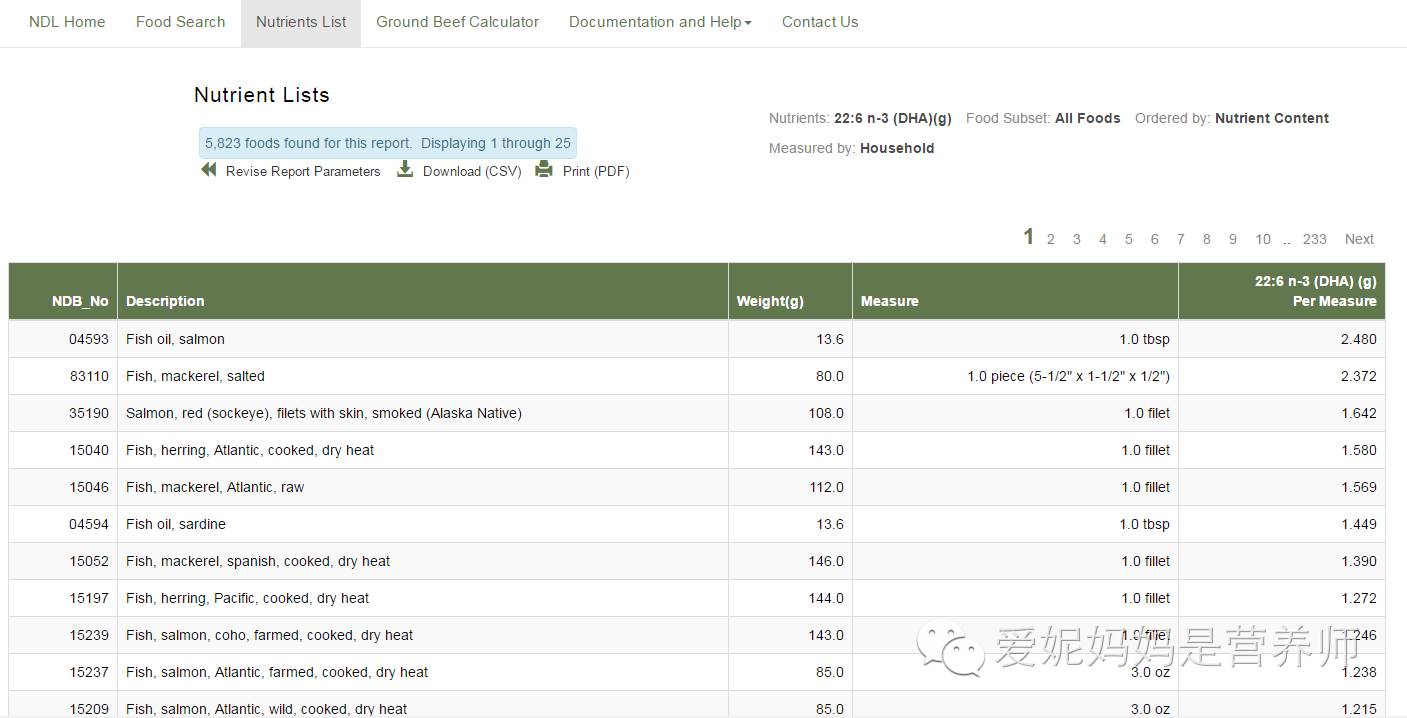Jump to last page 233
The image size is (1407, 718).
[1315, 239]
